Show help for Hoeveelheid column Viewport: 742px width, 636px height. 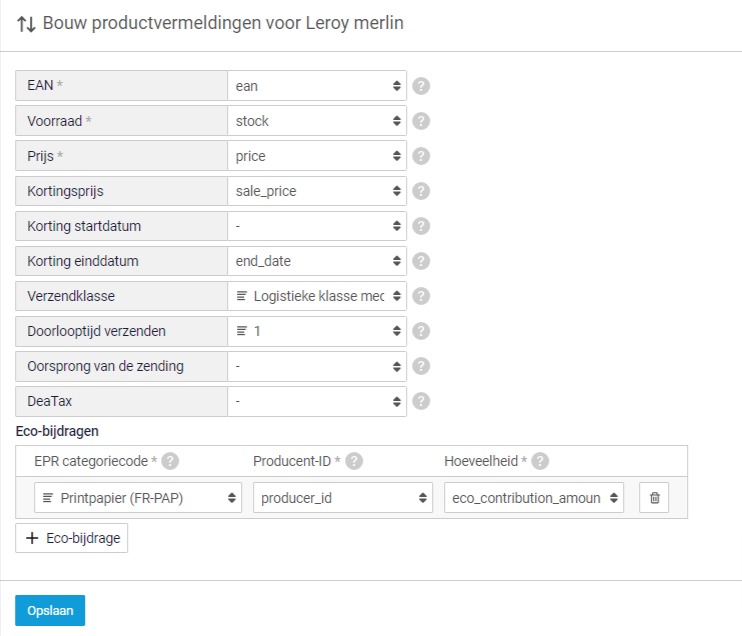540,461
